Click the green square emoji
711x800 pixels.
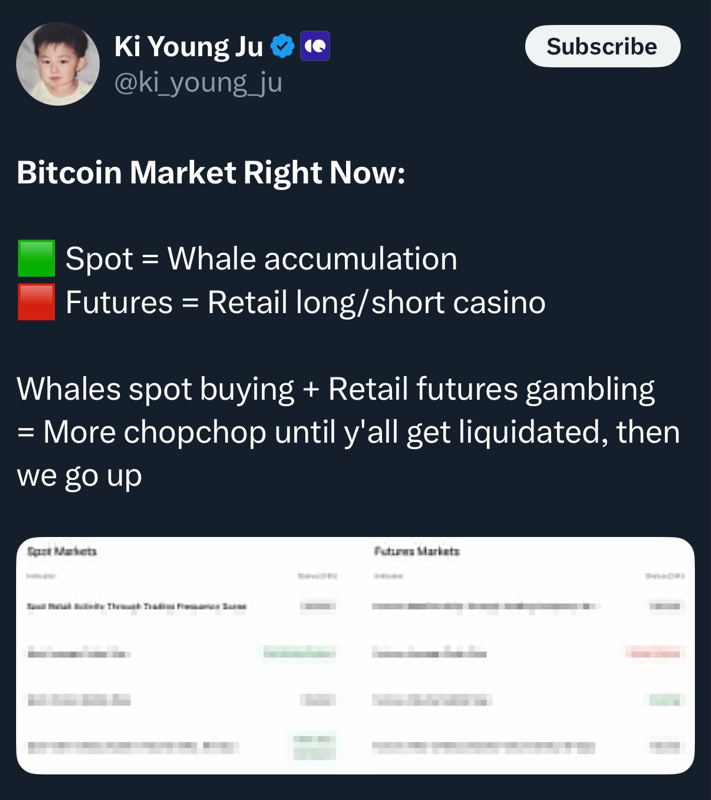(36, 259)
